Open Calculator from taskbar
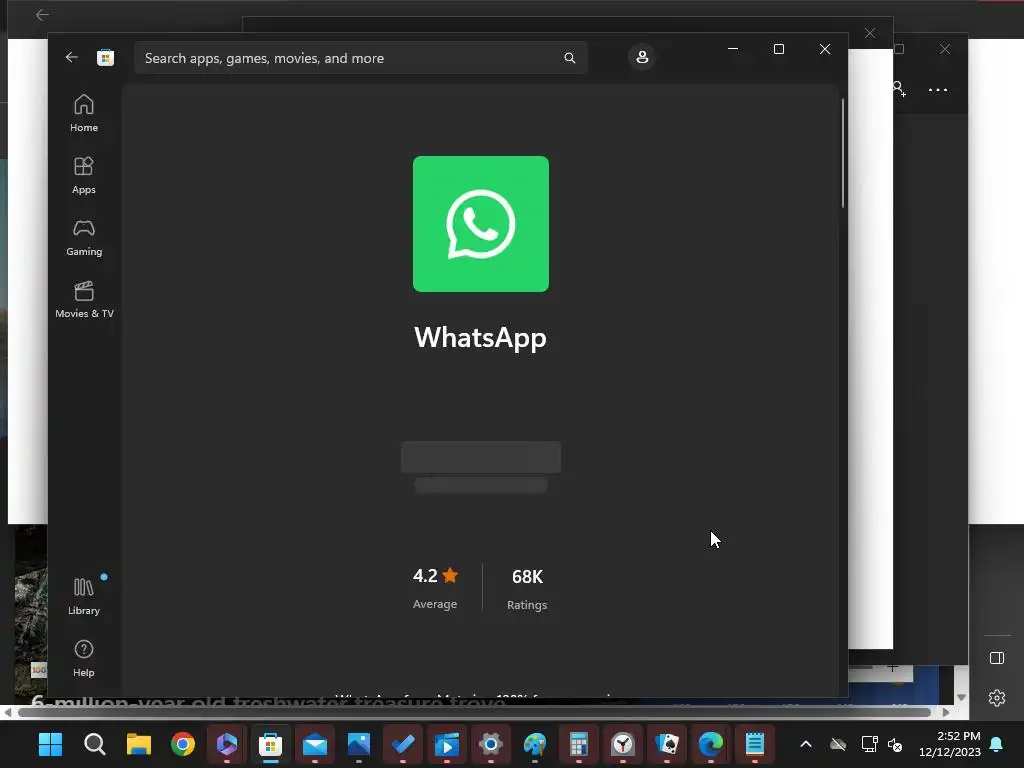Viewport: 1024px width, 768px height. click(x=579, y=744)
